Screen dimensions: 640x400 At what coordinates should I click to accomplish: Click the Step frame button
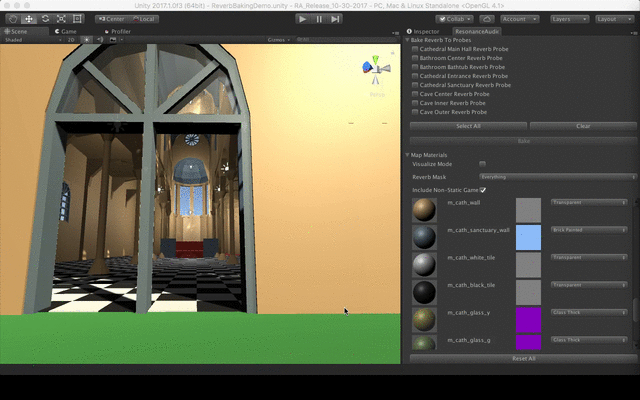click(x=335, y=19)
